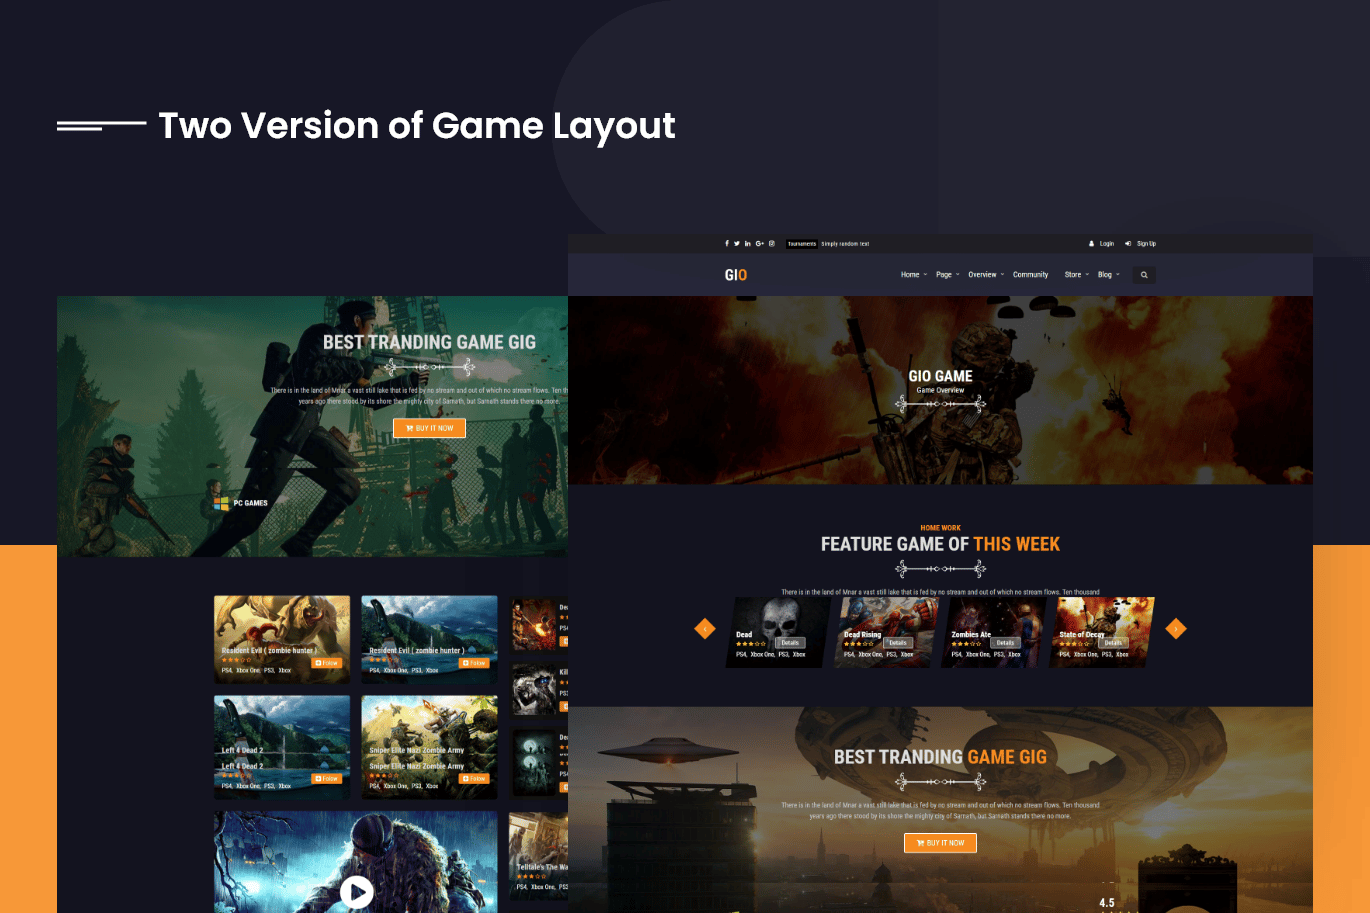Click the Windows PC GAMES icon
Screen dimensions: 1370x913
pyautogui.click(x=221, y=503)
